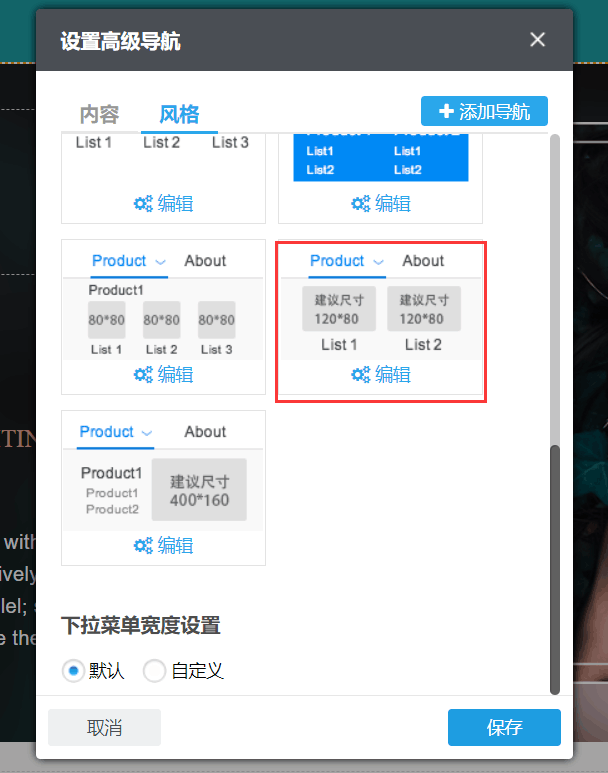Click gear edit icon under 120*80 style
The height and width of the screenshot is (773, 608).
tap(361, 375)
